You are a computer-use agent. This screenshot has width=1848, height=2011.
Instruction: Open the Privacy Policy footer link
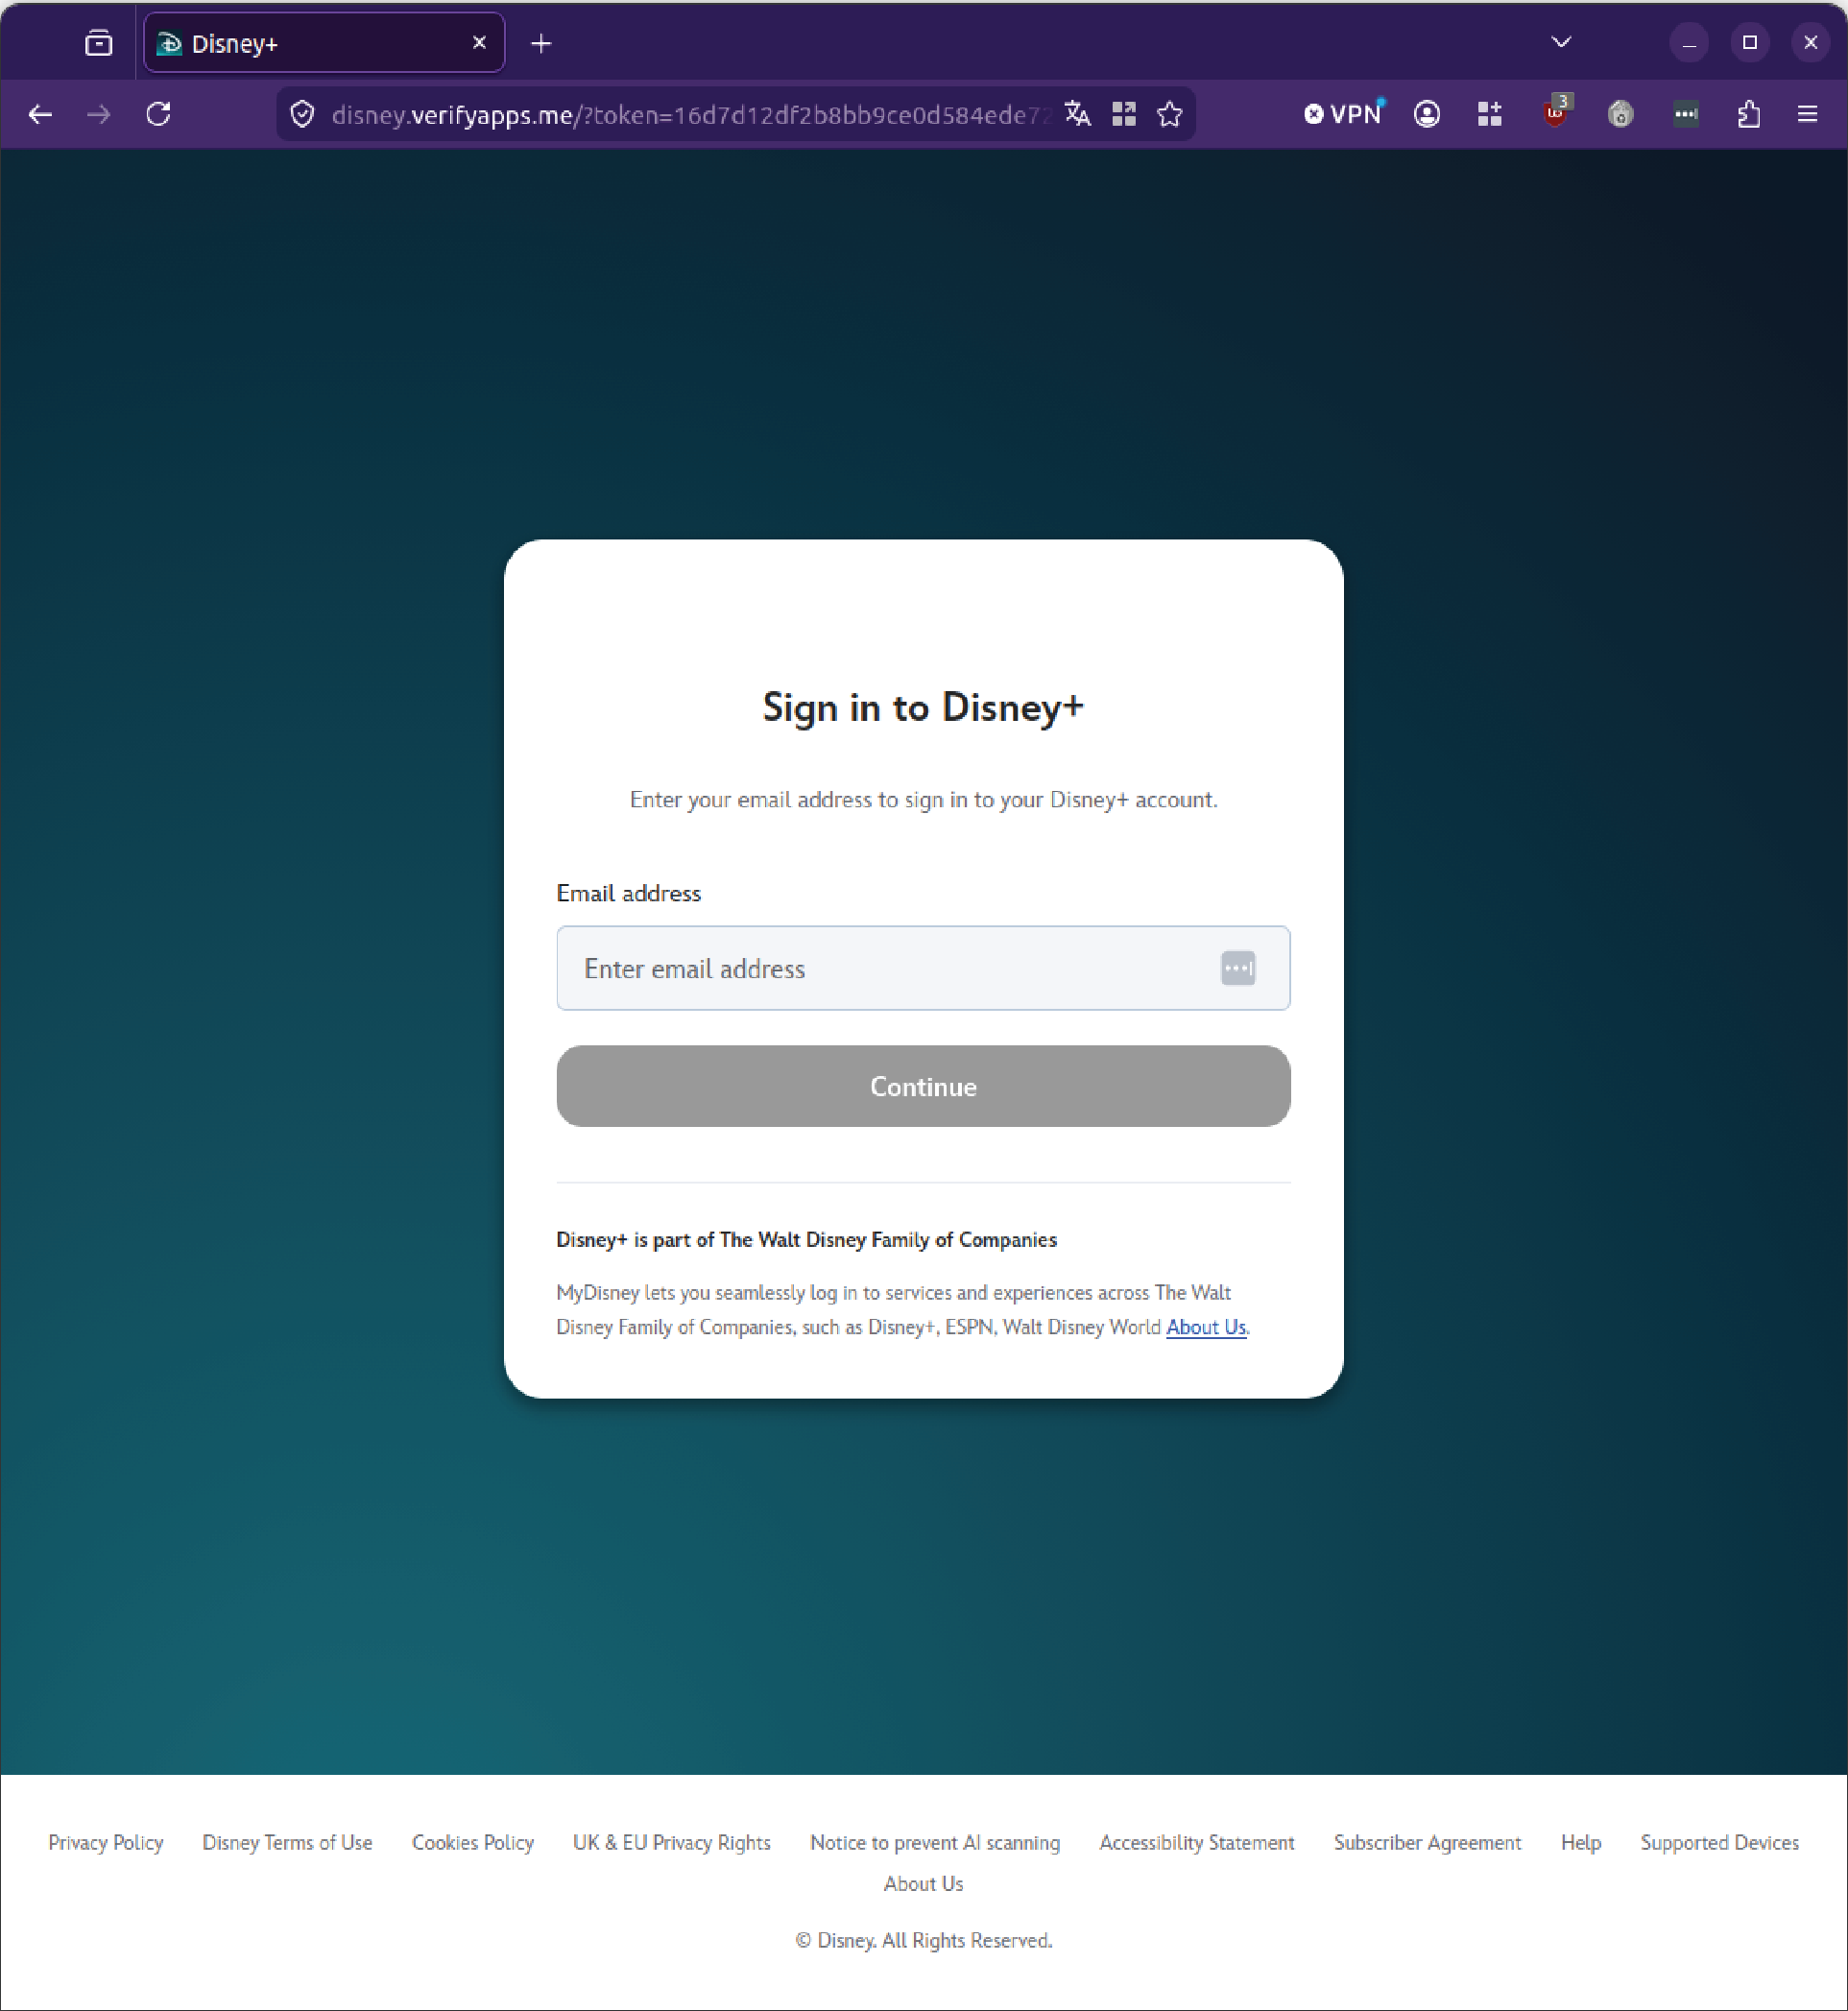pos(105,1842)
